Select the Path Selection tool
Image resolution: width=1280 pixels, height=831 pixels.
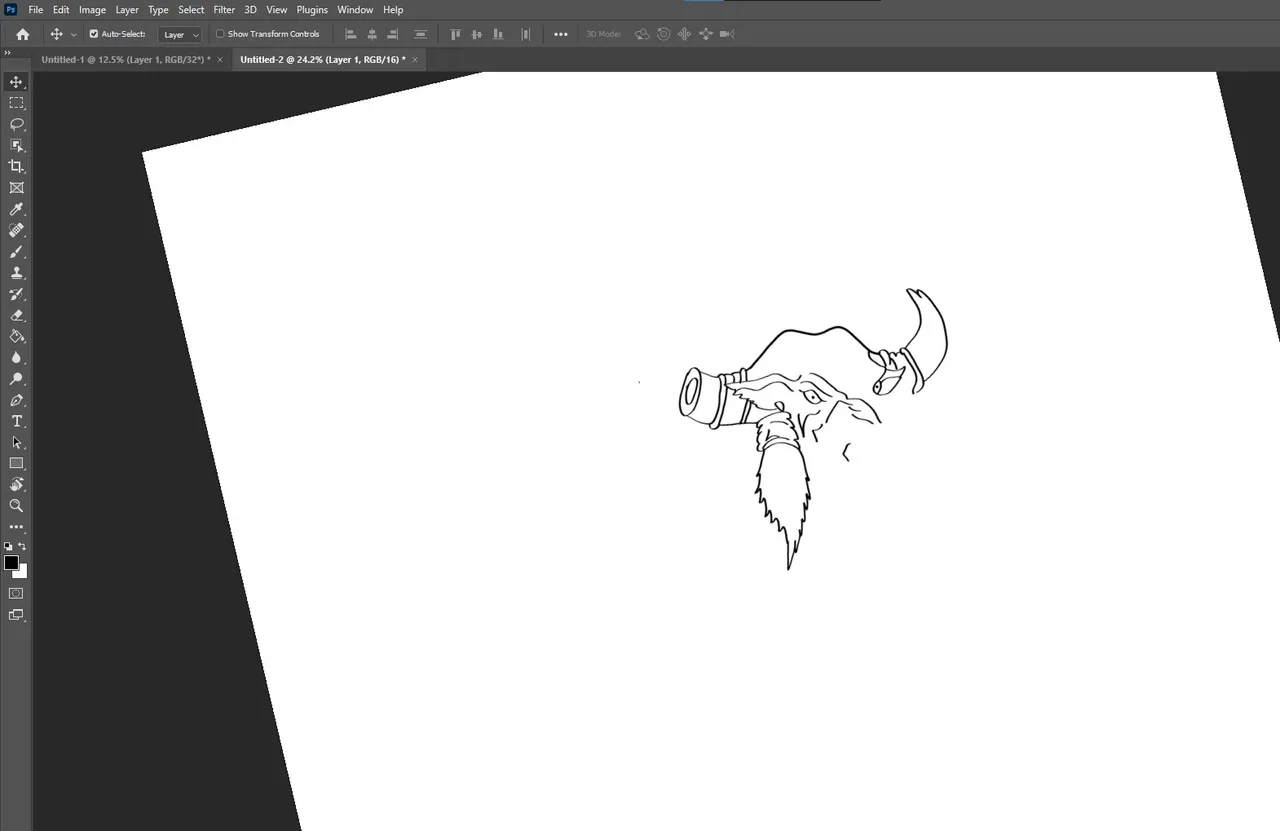(x=16, y=442)
